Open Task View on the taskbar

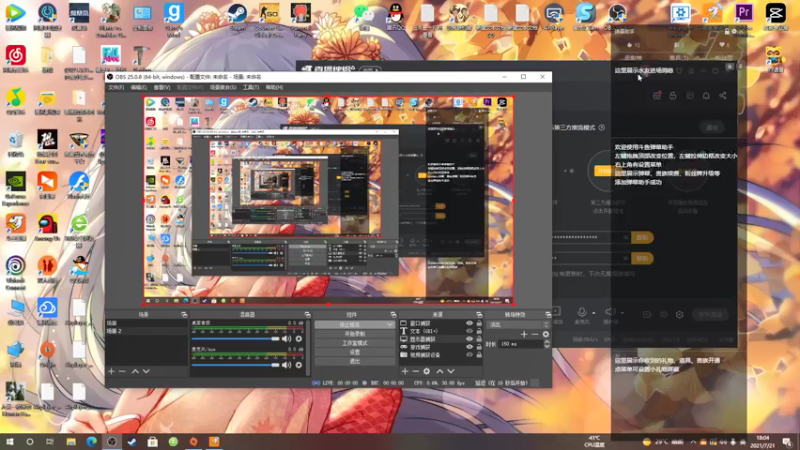50,442
